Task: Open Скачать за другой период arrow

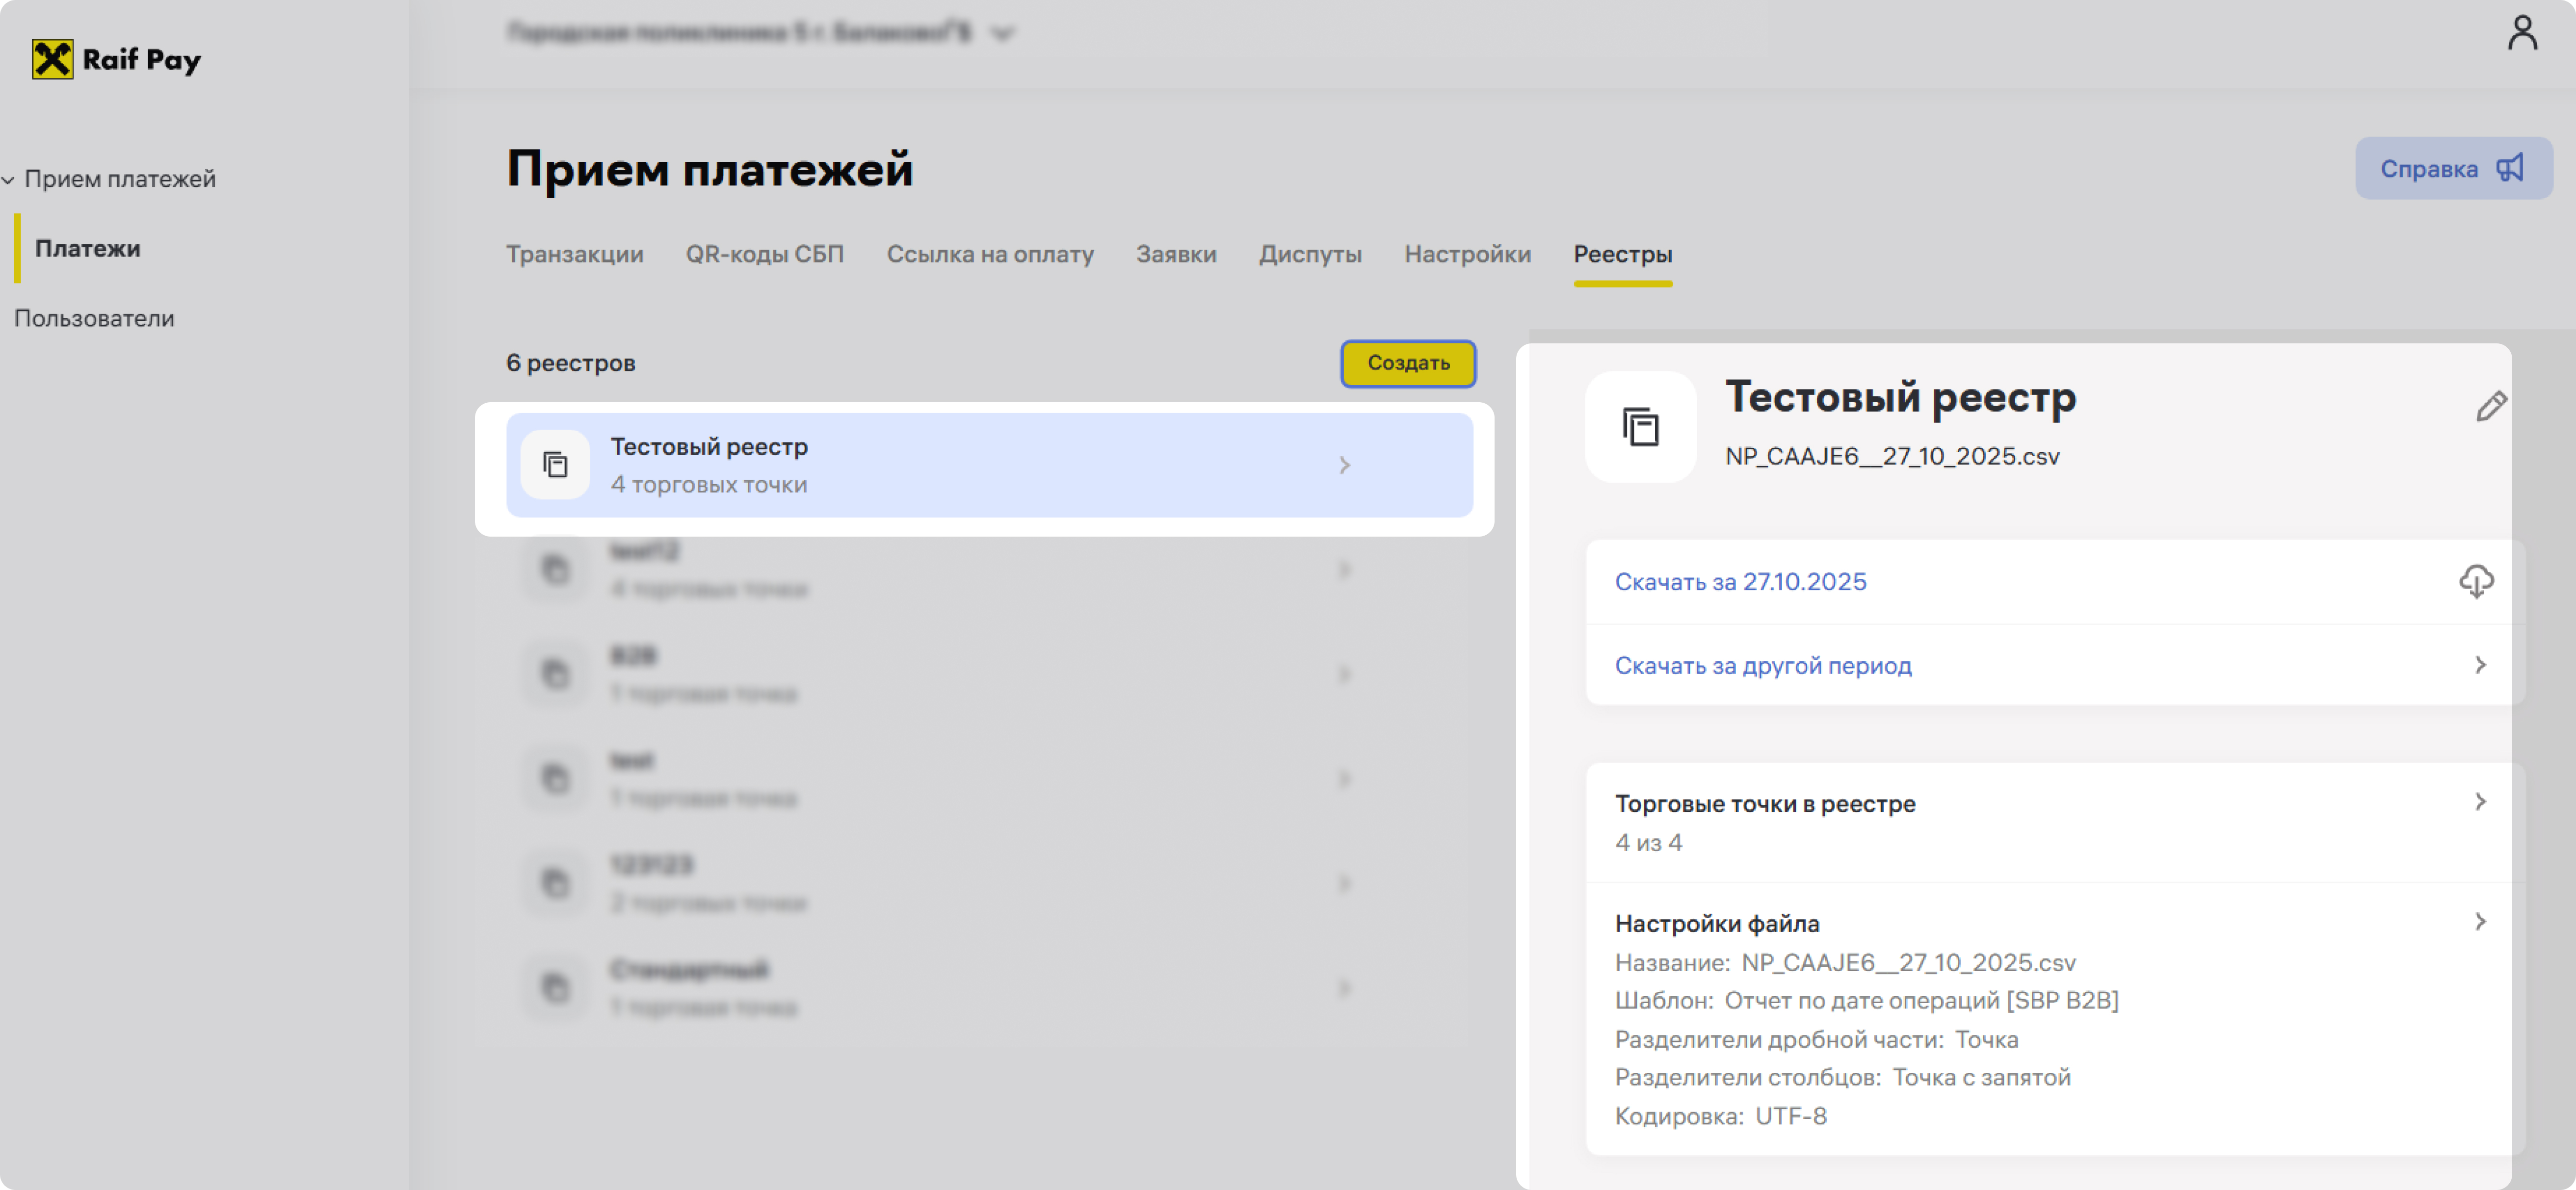Action: (2479, 665)
